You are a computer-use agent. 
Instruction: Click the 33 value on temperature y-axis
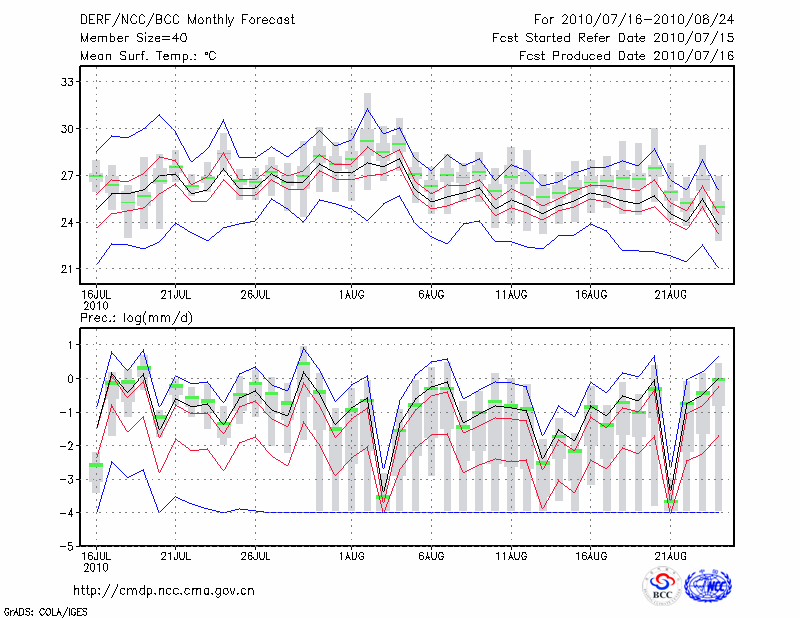(64, 82)
